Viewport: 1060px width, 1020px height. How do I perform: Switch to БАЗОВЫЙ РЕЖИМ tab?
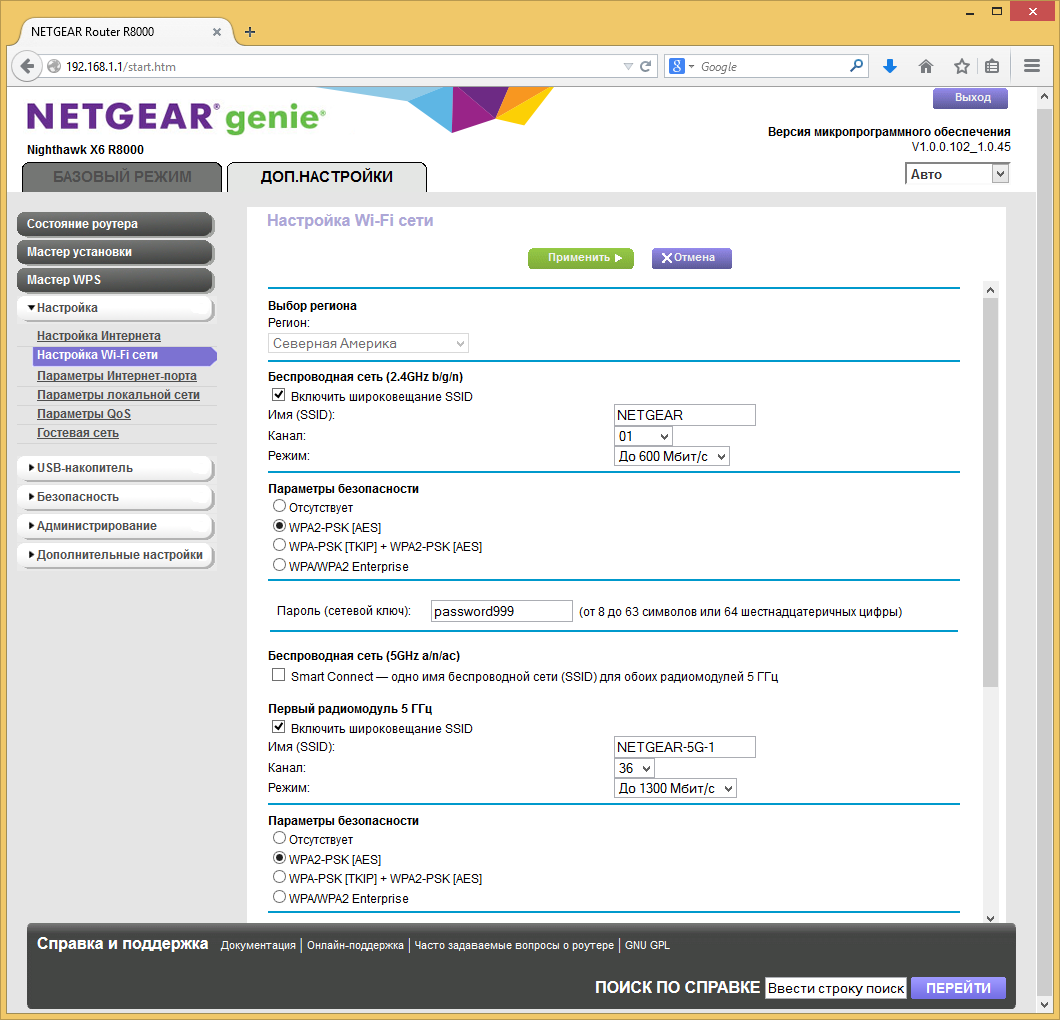[122, 177]
